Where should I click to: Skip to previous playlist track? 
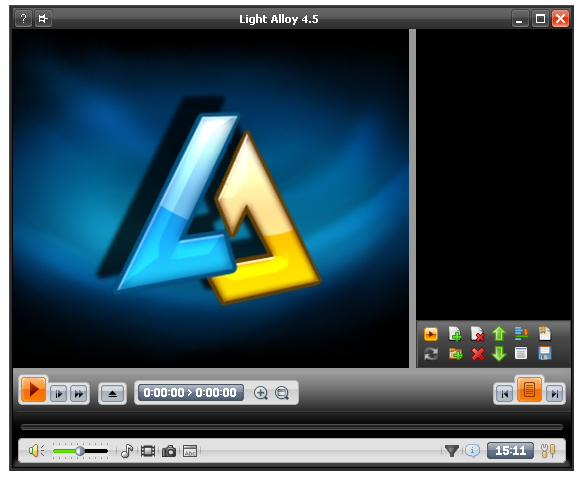tap(504, 394)
